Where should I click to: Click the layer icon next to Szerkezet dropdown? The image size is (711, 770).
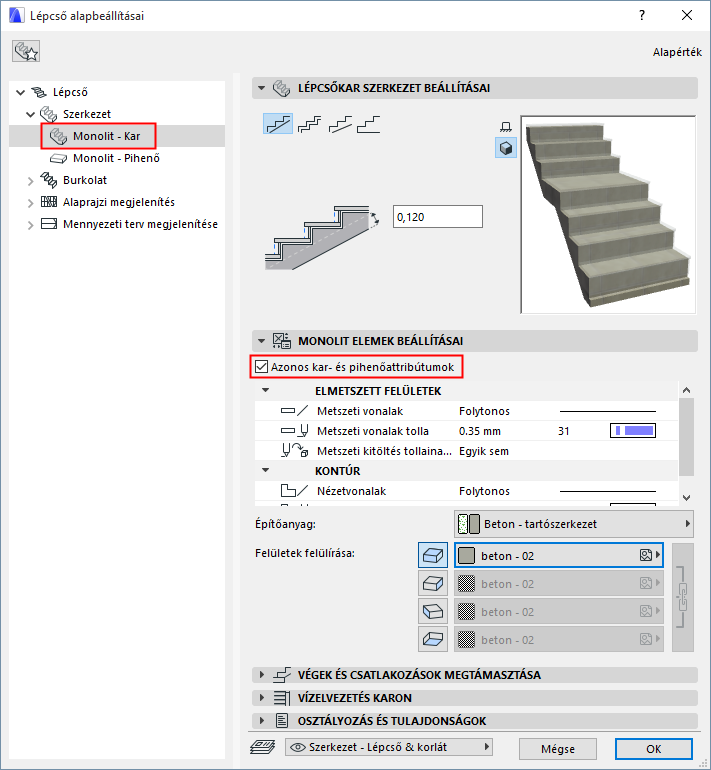(263, 747)
